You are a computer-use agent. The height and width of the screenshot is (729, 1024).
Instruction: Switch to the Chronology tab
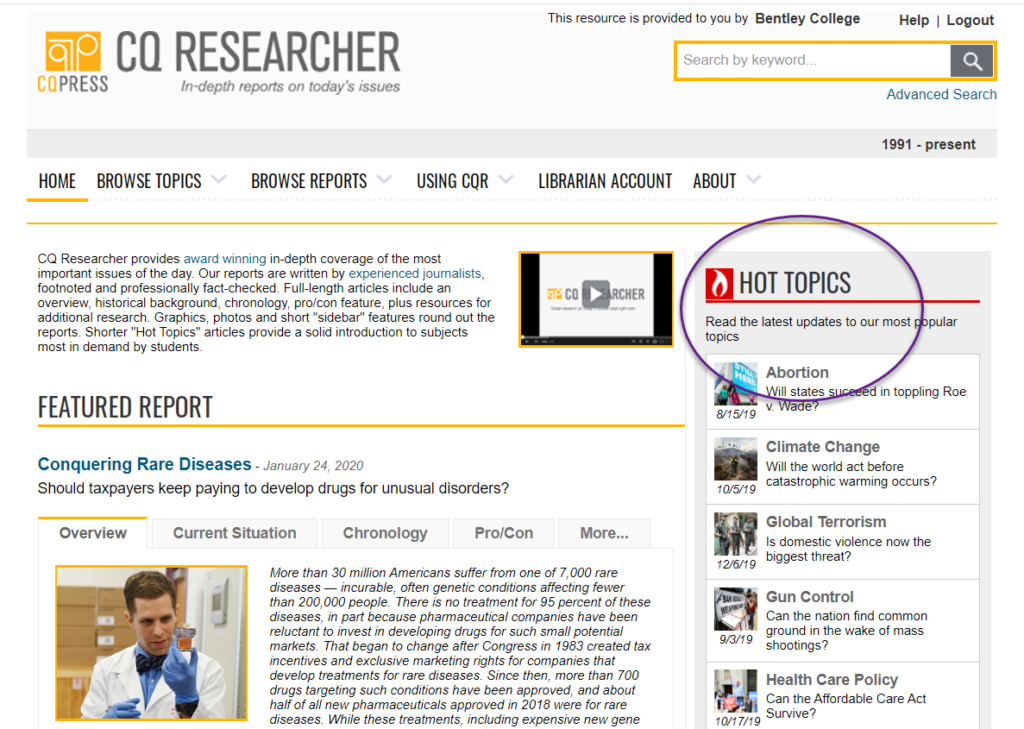point(385,533)
